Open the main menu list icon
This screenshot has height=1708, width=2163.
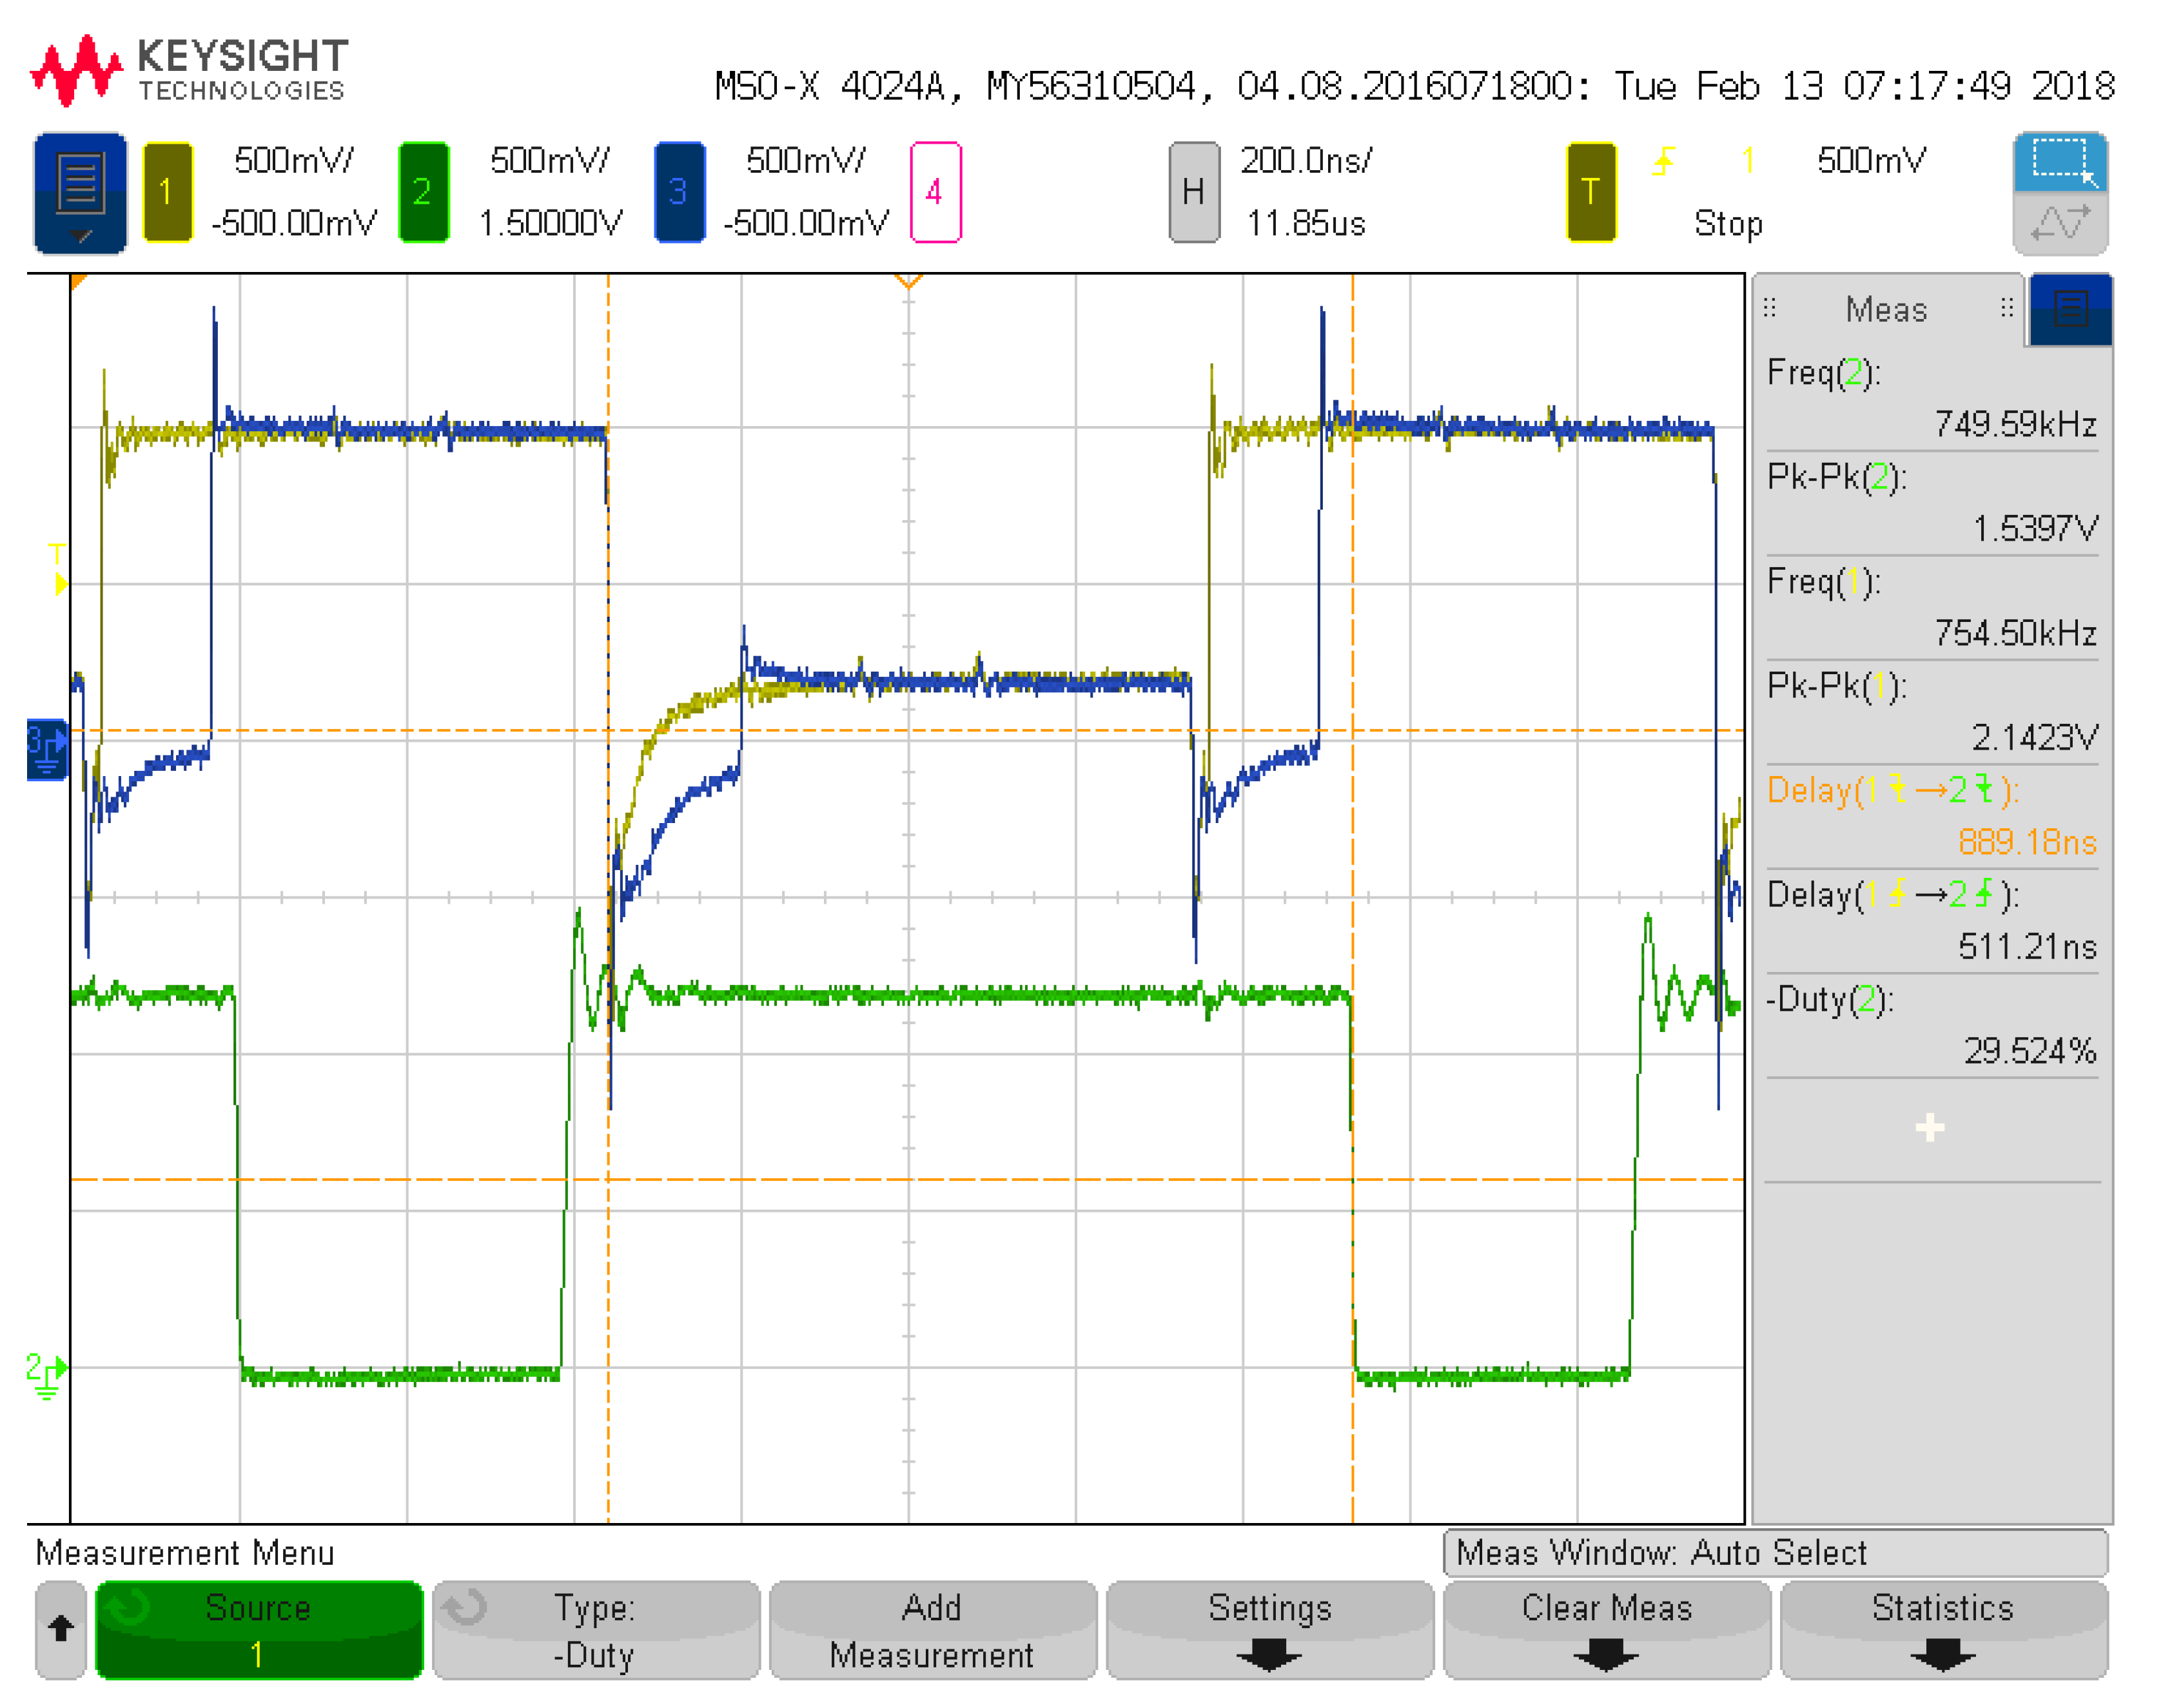pos(80,192)
